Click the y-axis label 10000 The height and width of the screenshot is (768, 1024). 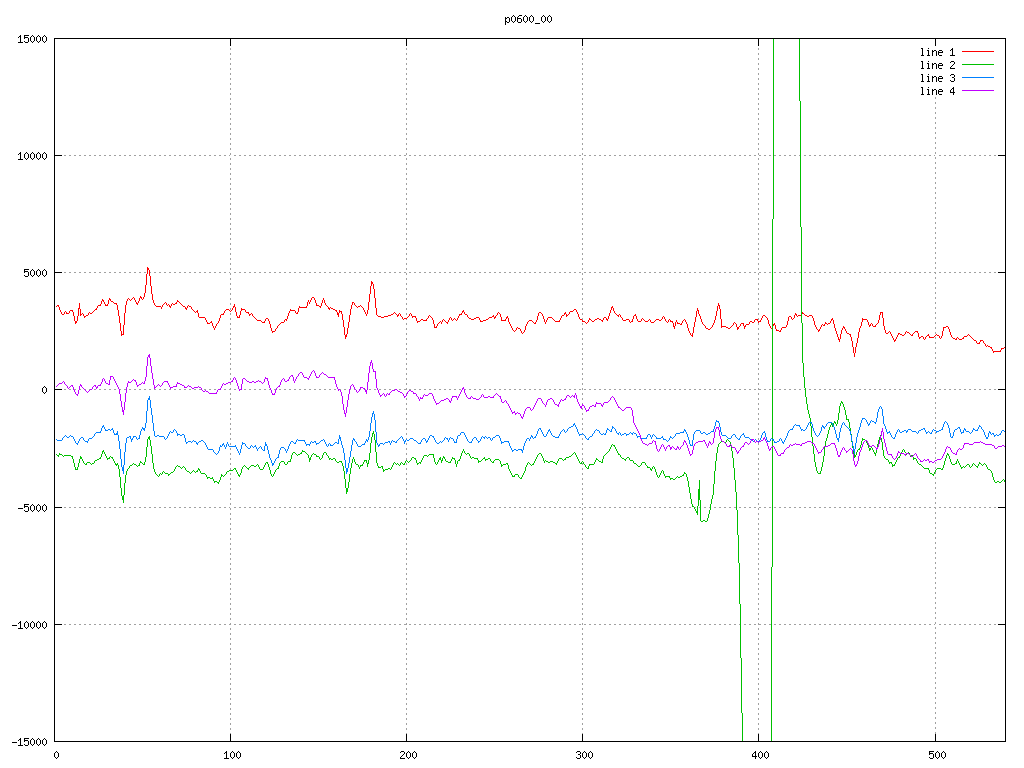point(32,155)
